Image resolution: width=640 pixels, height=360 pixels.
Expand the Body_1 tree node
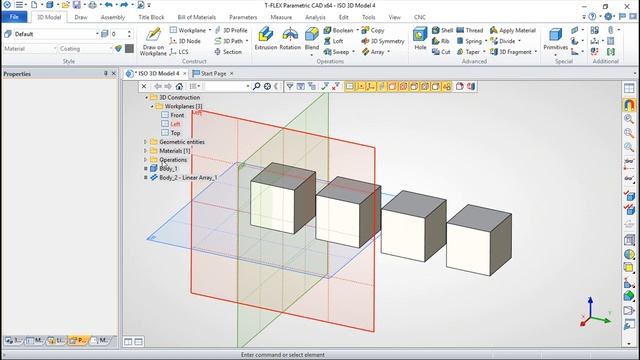click(x=145, y=169)
